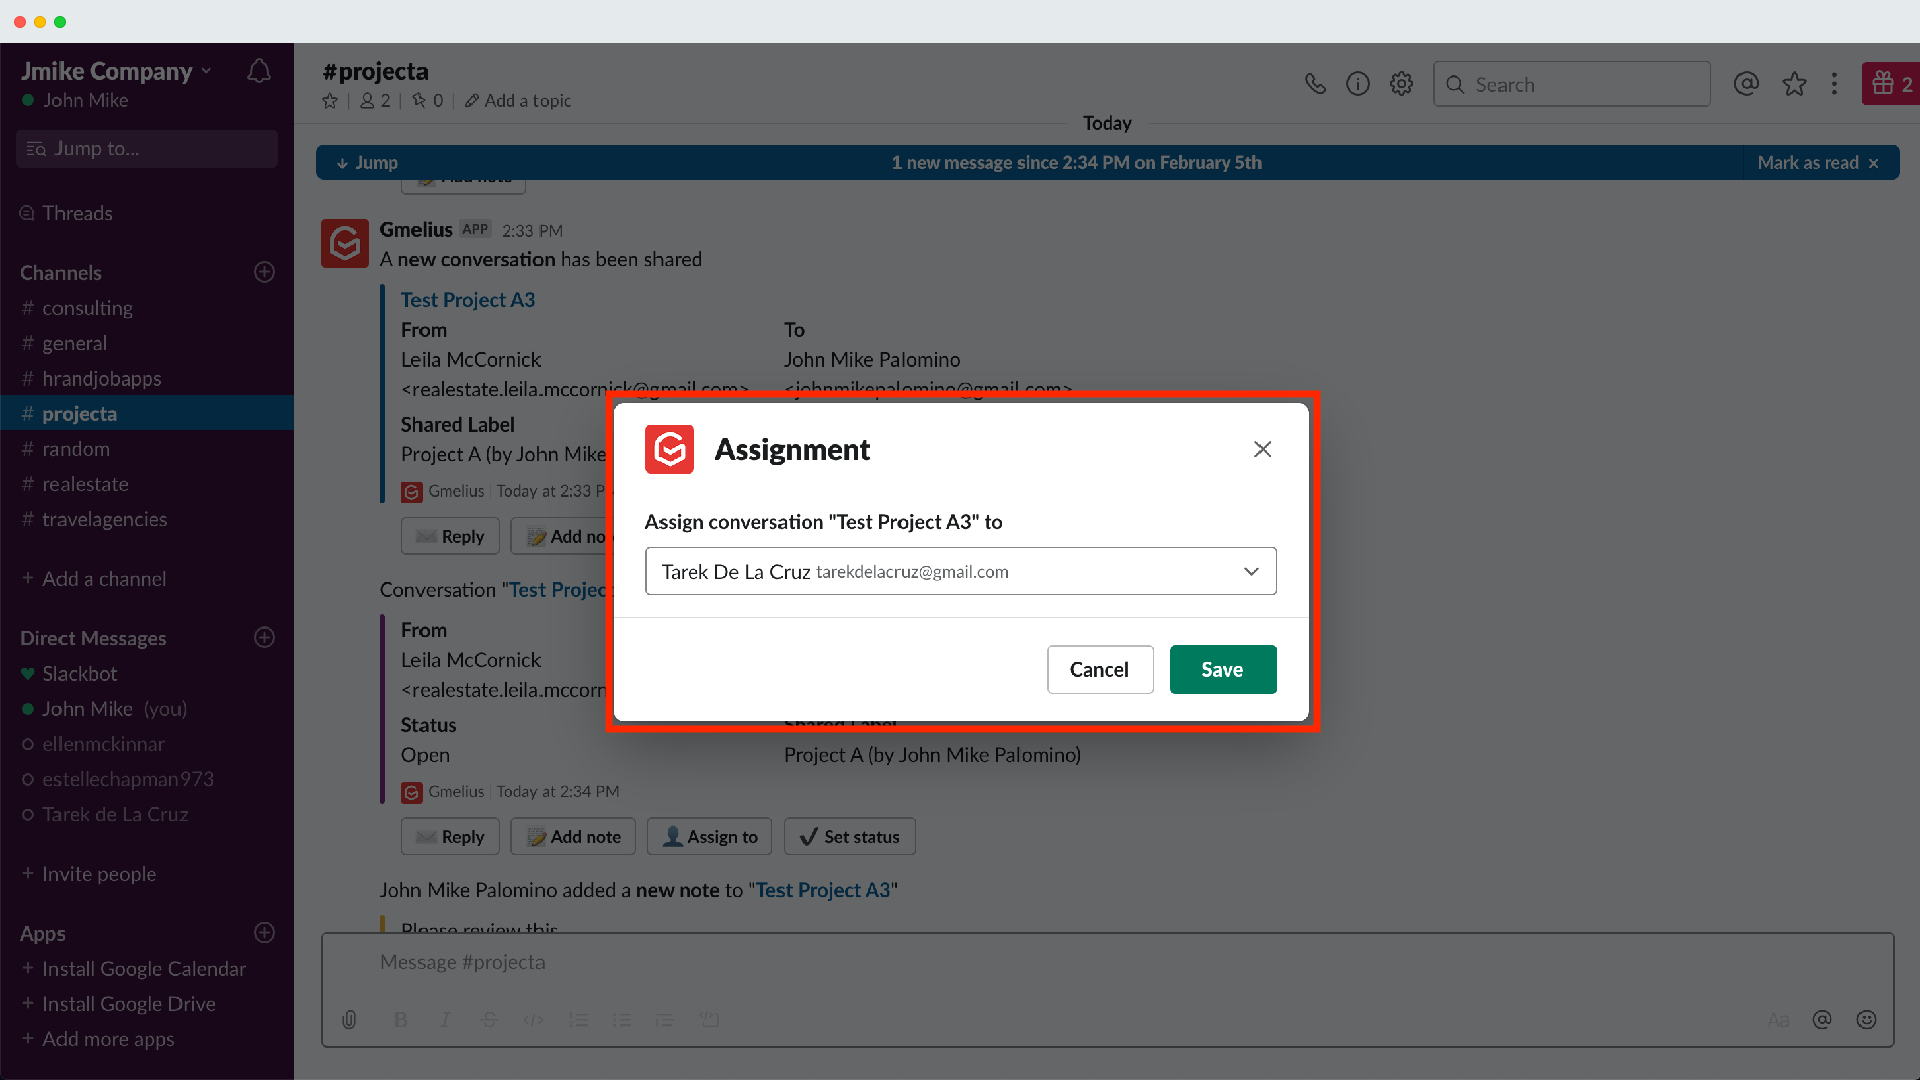Open starred items star icon in header
Image resolution: width=1920 pixels, height=1080 pixels.
click(1794, 84)
